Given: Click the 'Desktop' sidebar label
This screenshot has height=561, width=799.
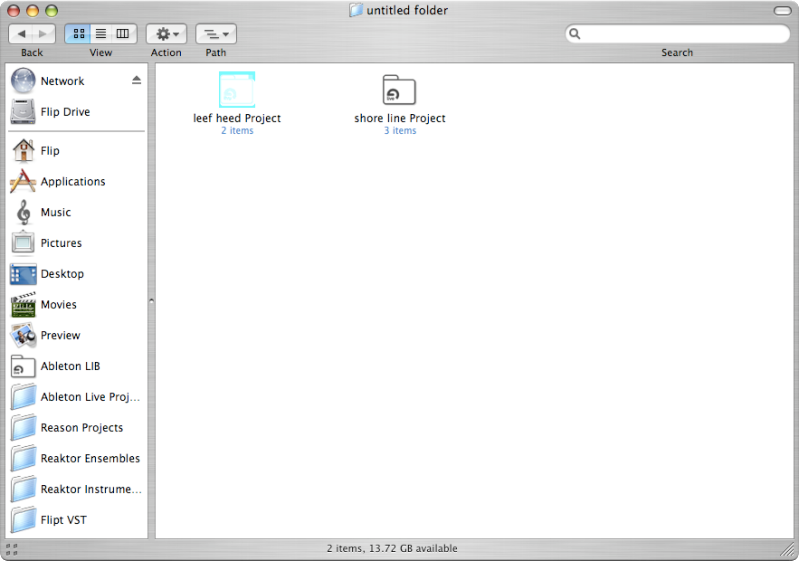Looking at the screenshot, I should coord(62,274).
